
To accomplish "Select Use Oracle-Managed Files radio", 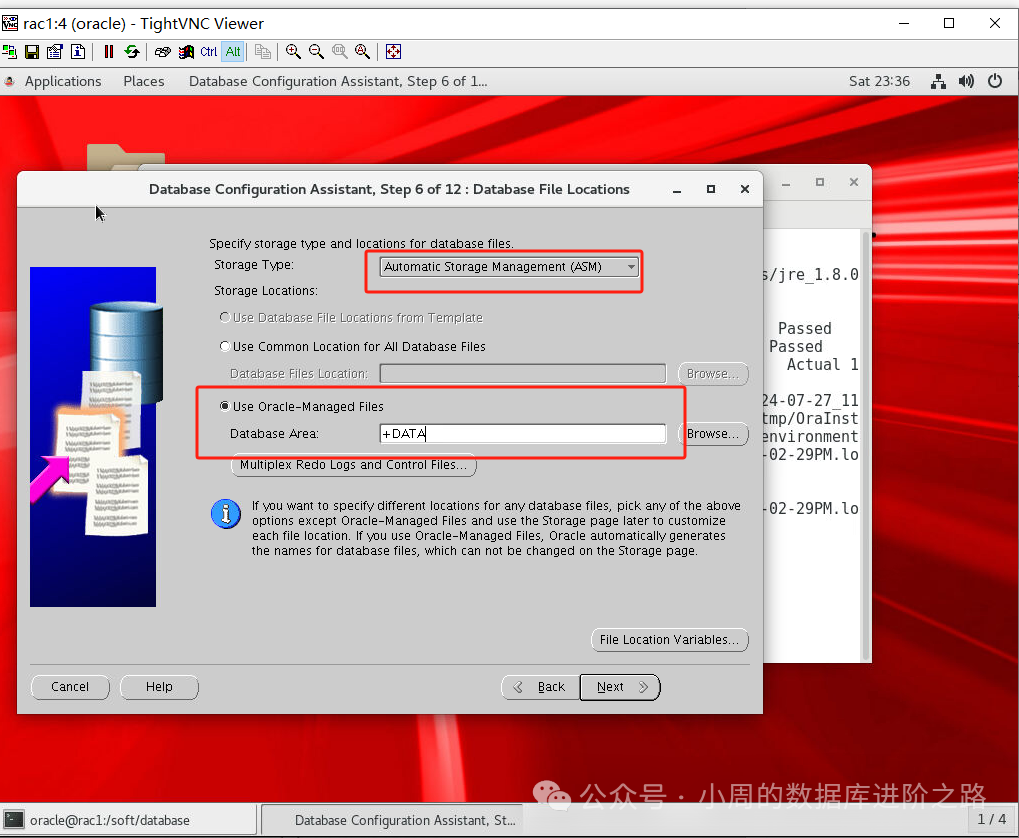I will [x=225, y=406].
